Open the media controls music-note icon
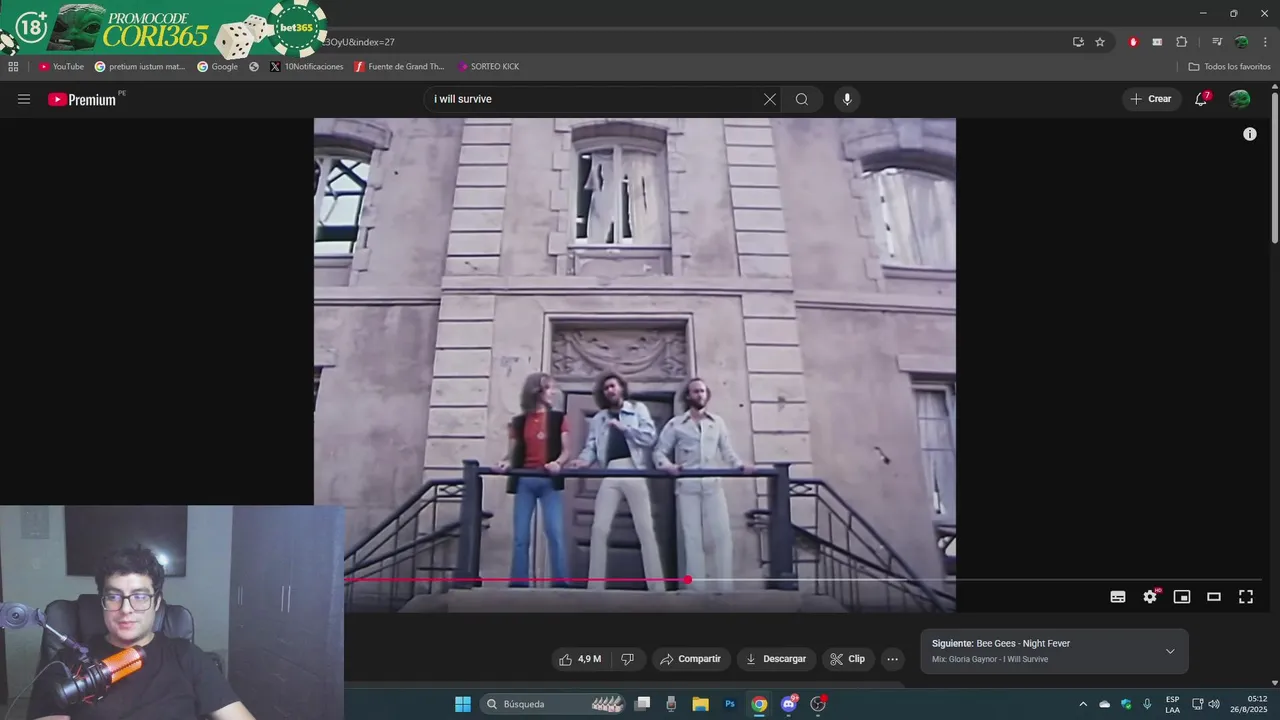 point(1216,42)
